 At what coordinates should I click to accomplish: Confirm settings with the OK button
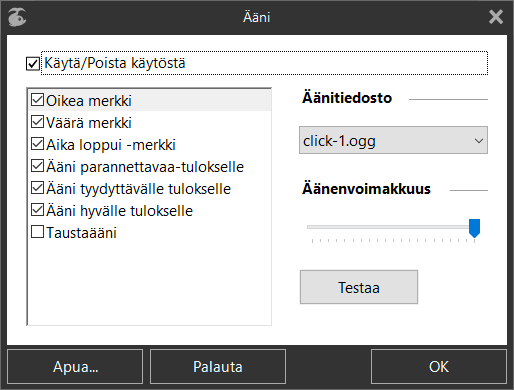click(439, 367)
